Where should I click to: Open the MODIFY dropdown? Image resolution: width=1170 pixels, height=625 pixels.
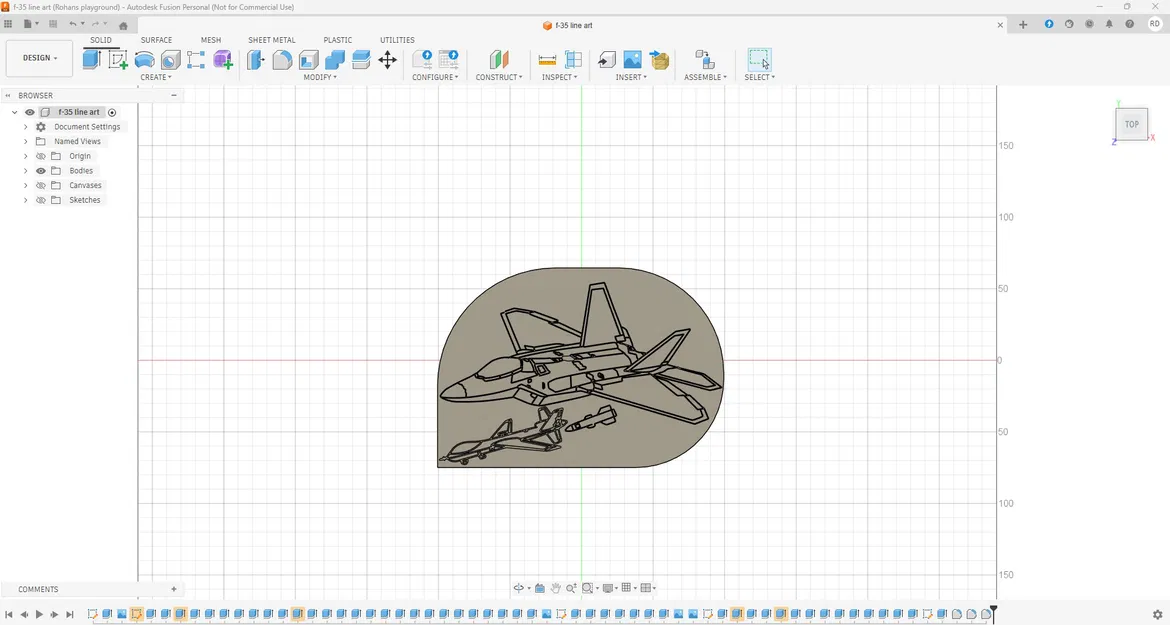point(318,77)
